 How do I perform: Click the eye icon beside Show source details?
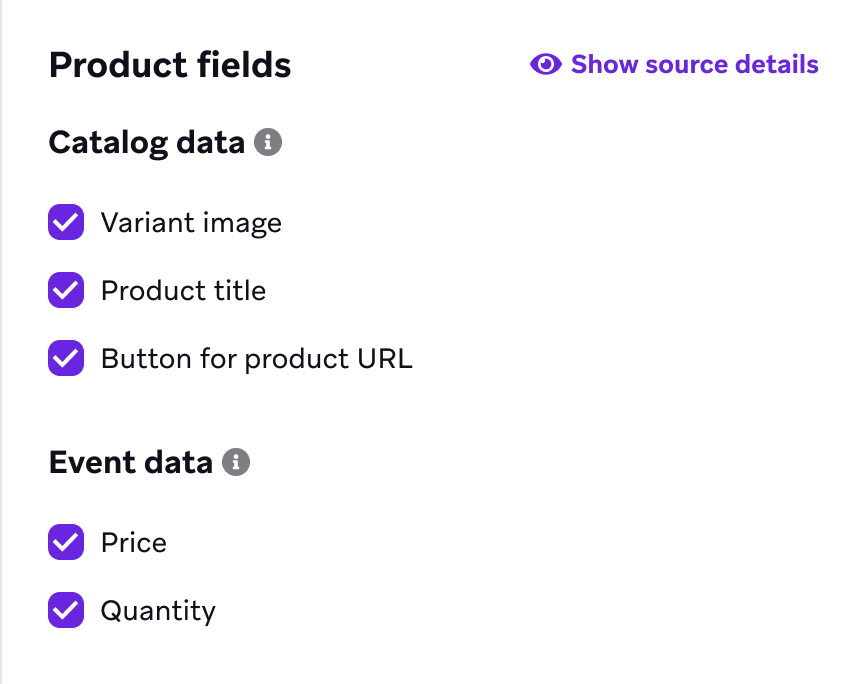545,65
